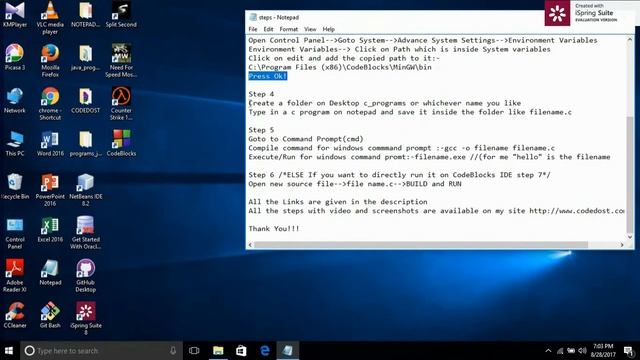Launch Git Bash desktop shortcut
640x360 pixels.
[x=50, y=315]
